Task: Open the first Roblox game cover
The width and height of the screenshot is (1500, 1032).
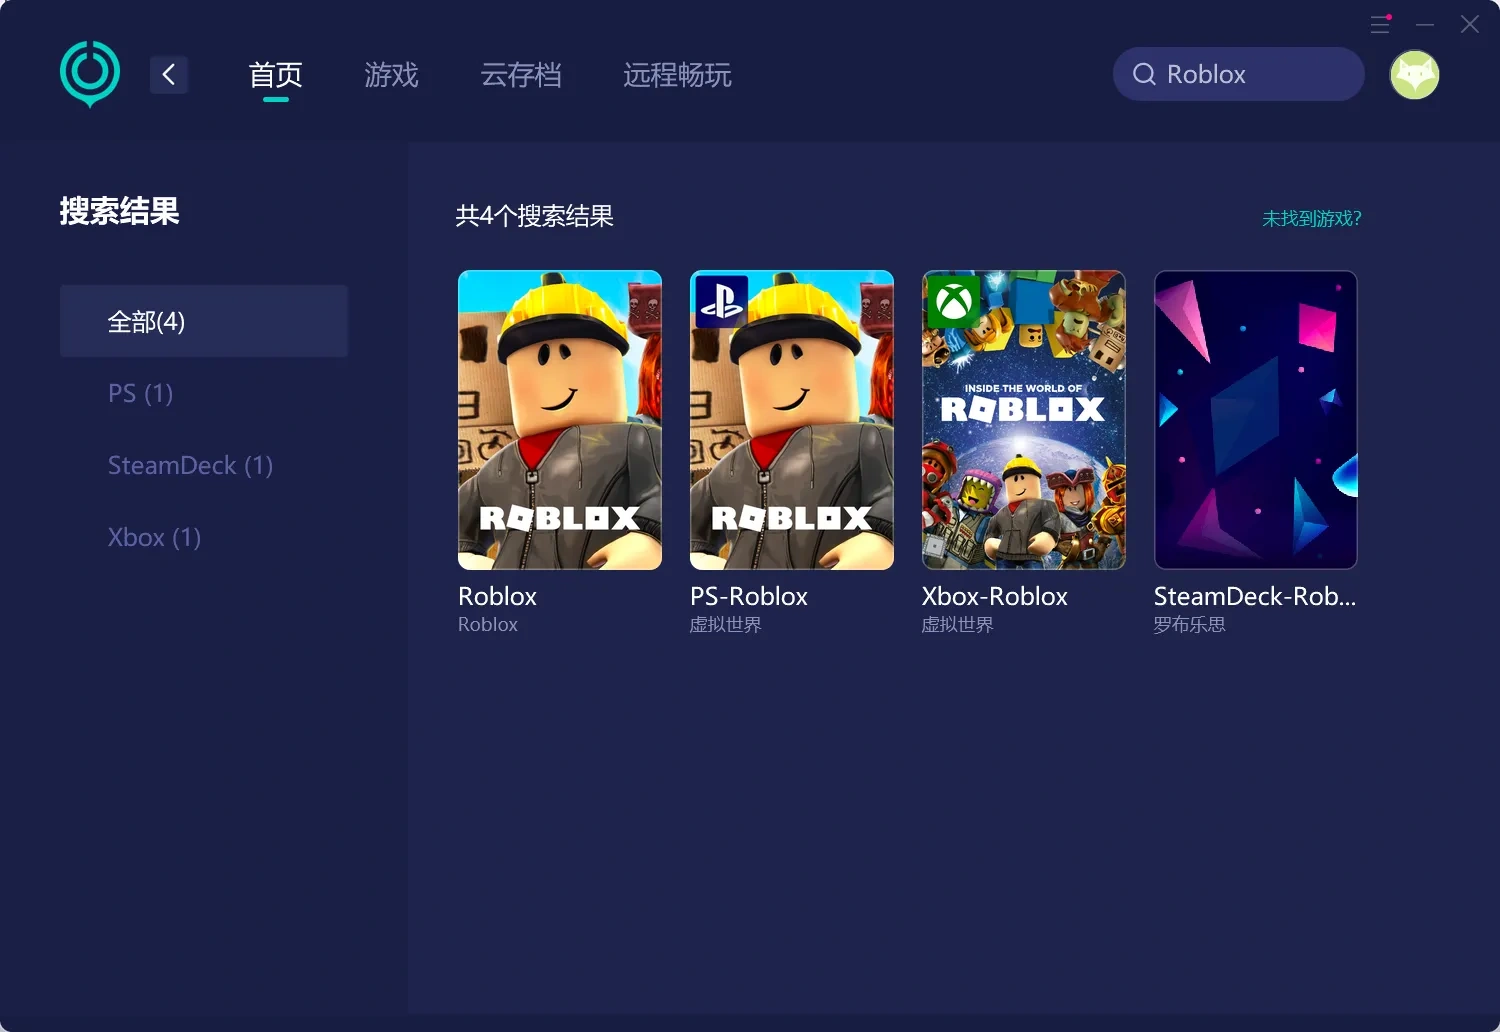Action: pyautogui.click(x=559, y=420)
